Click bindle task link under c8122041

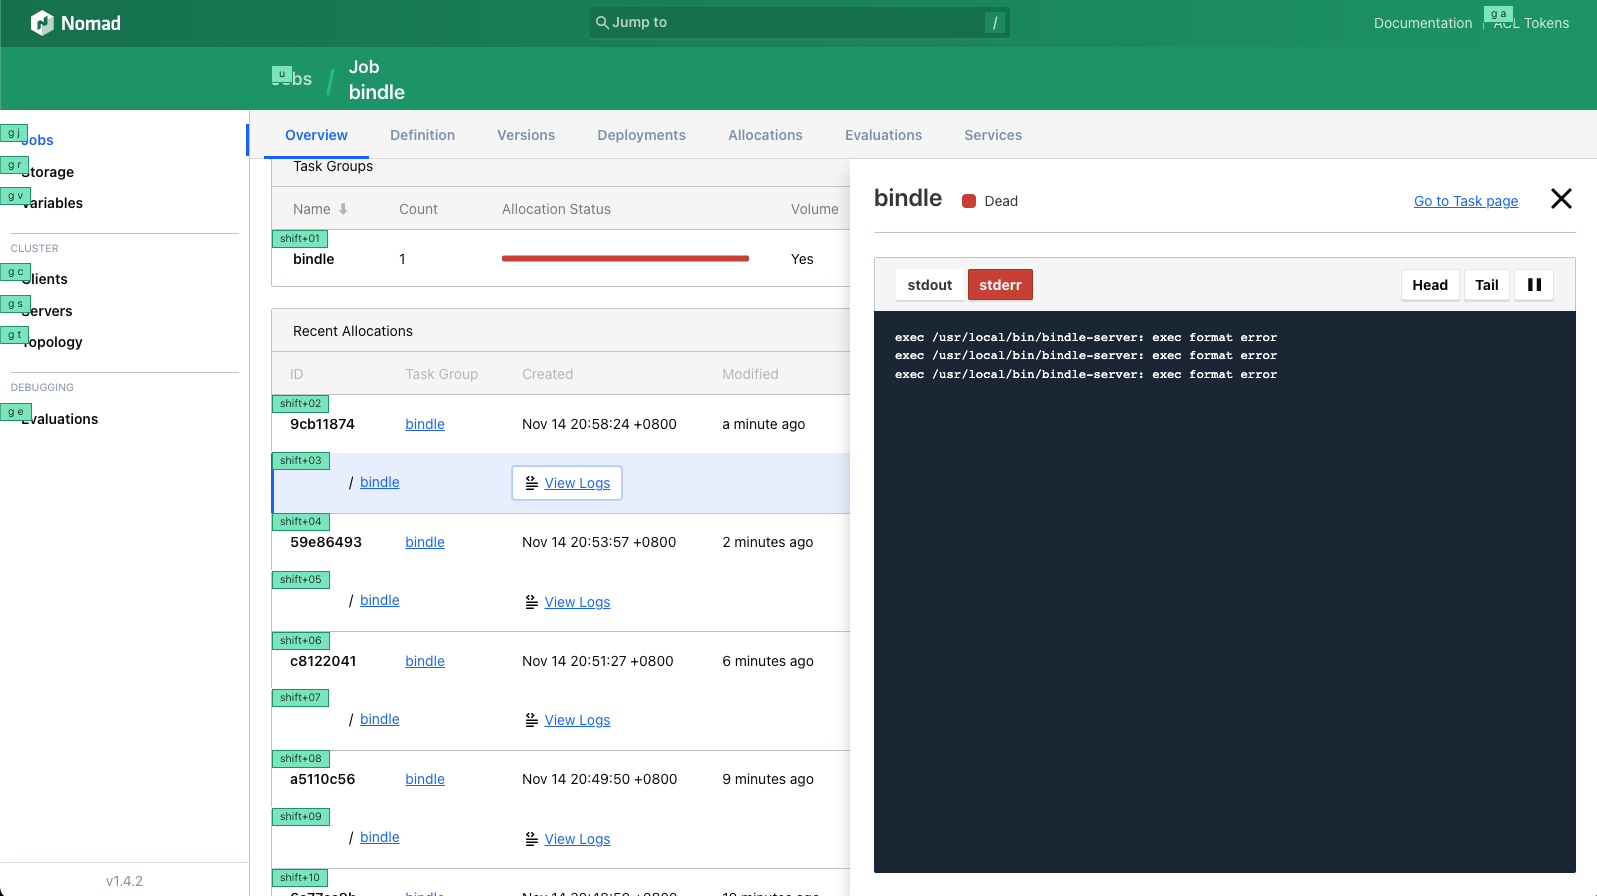click(x=380, y=719)
